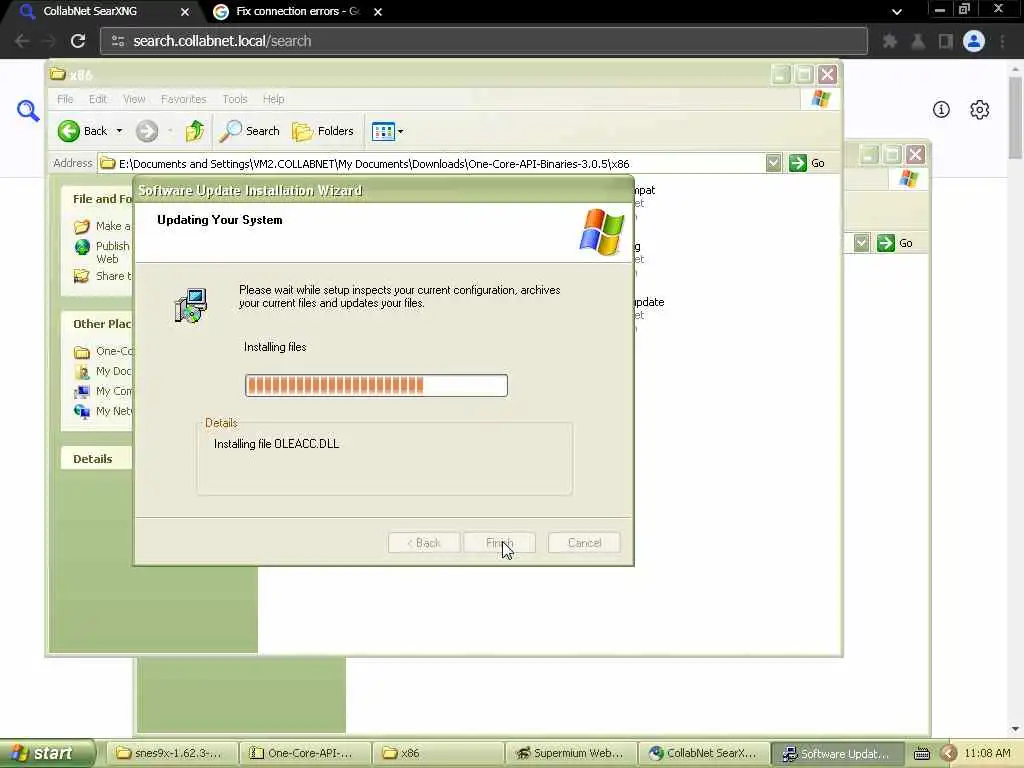
Task: Close the CollabNet SearXNG tab
Action: (x=185, y=12)
